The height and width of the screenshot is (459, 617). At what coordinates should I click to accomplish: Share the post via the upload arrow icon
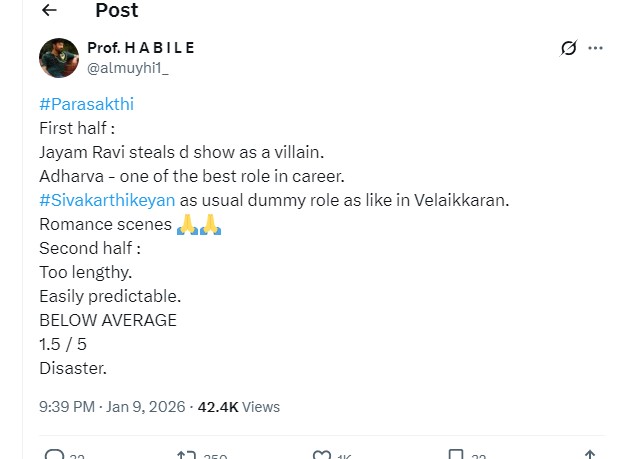[x=591, y=455]
